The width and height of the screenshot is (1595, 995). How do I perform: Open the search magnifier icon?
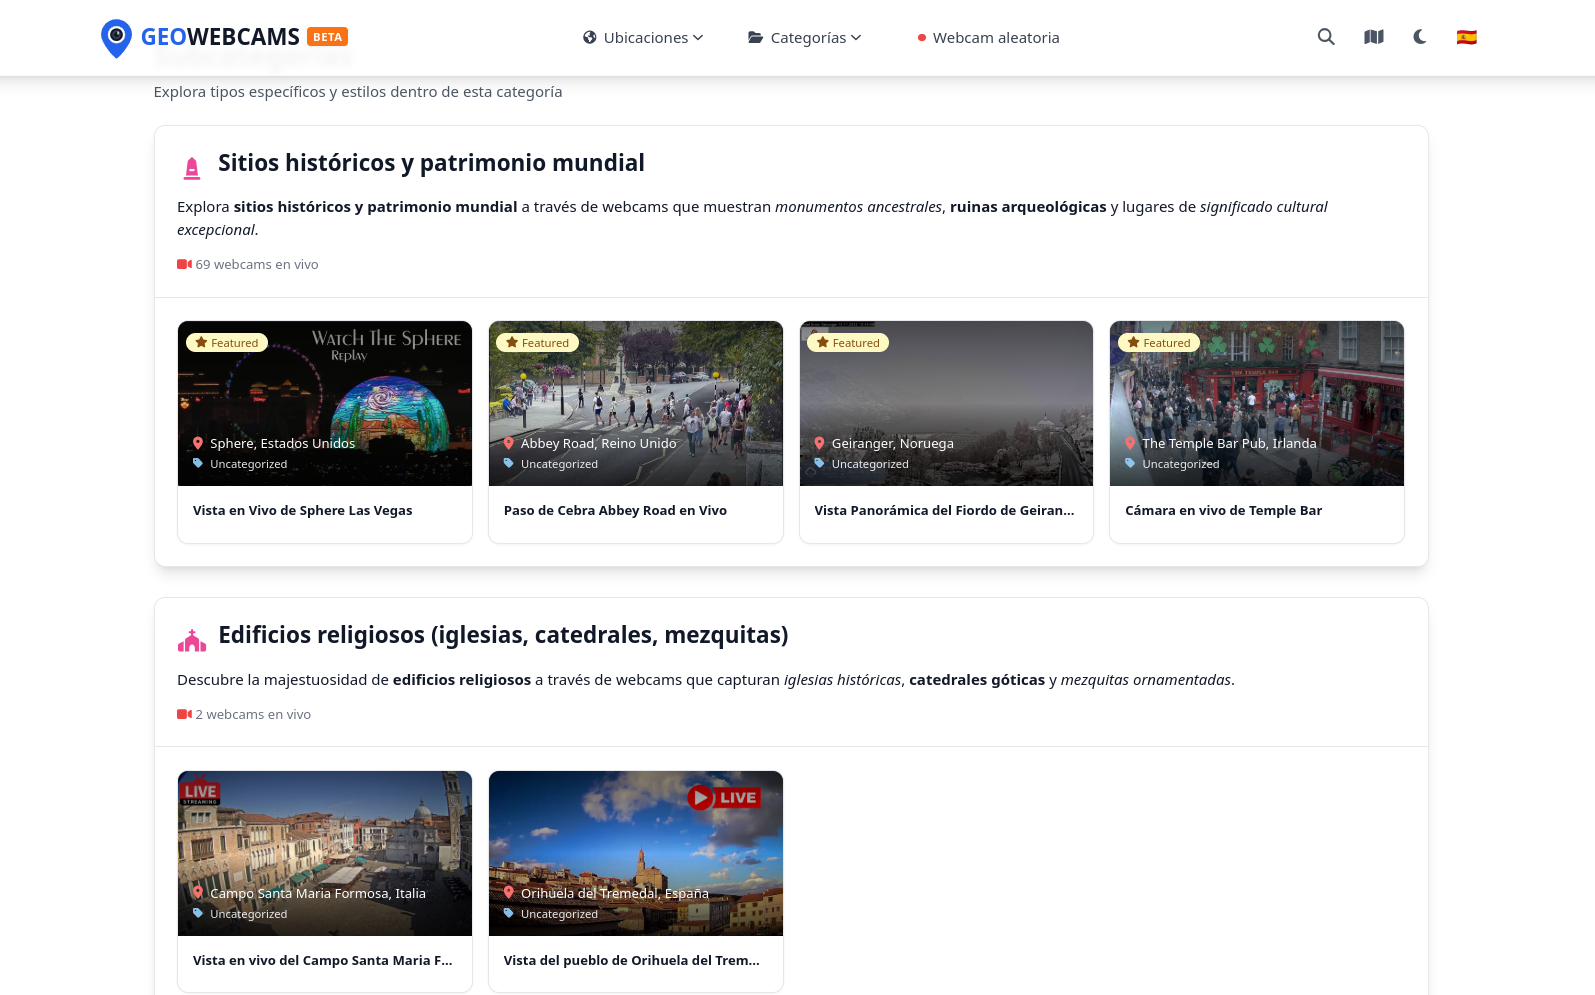1326,37
